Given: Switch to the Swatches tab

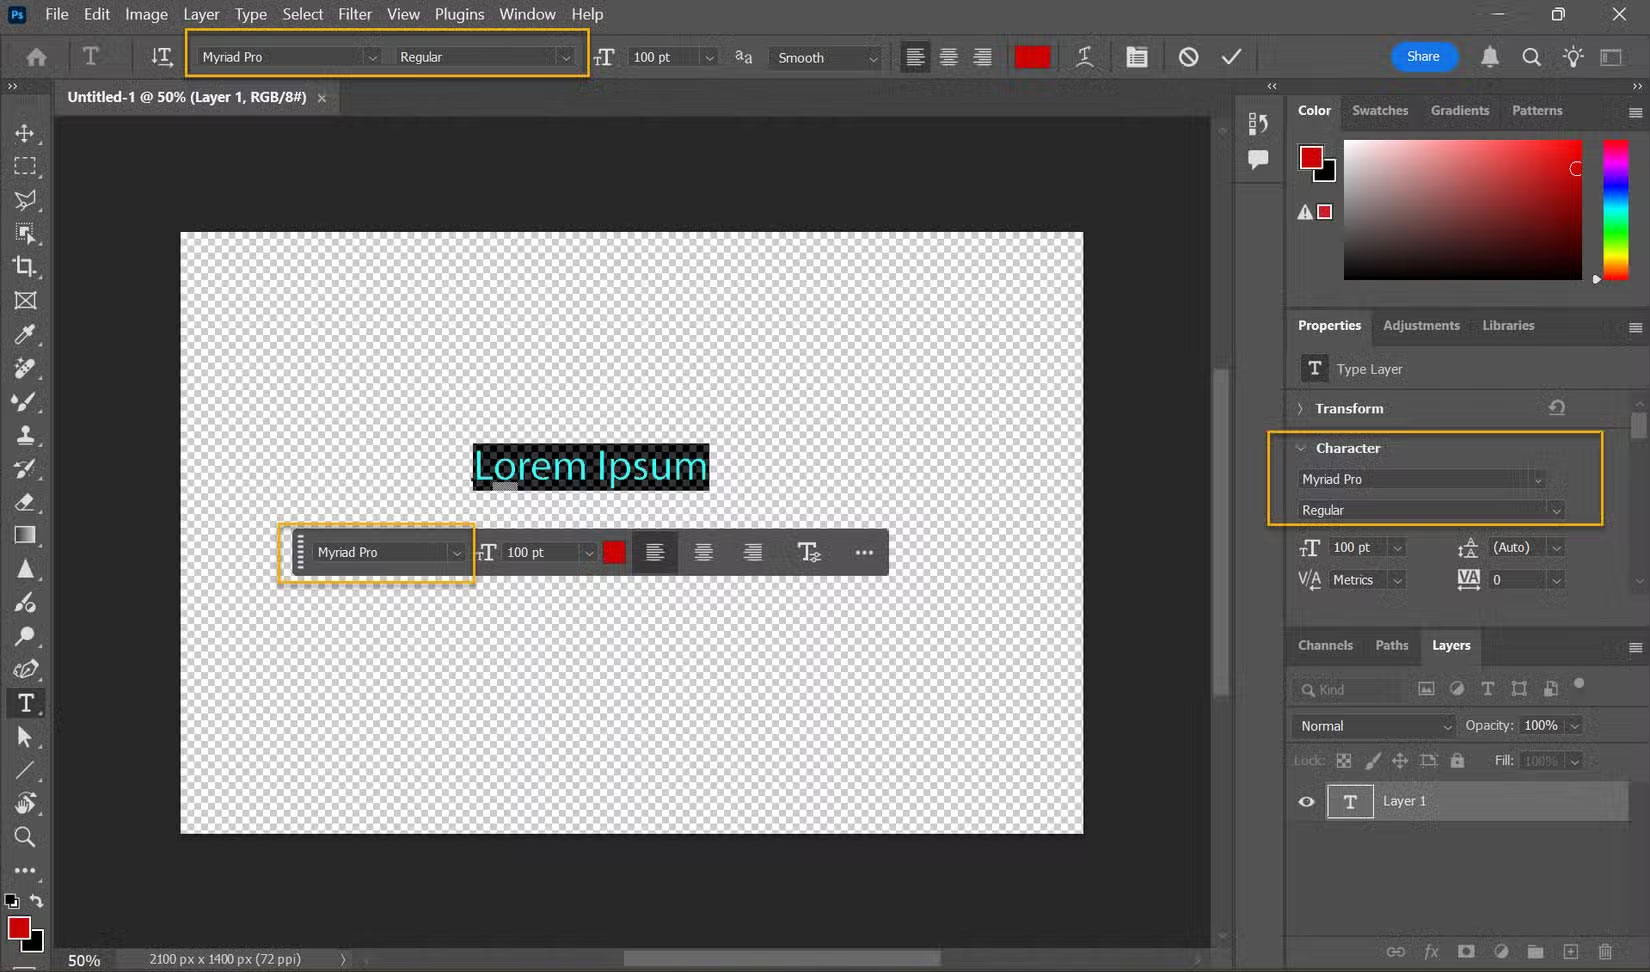Looking at the screenshot, I should (x=1380, y=110).
